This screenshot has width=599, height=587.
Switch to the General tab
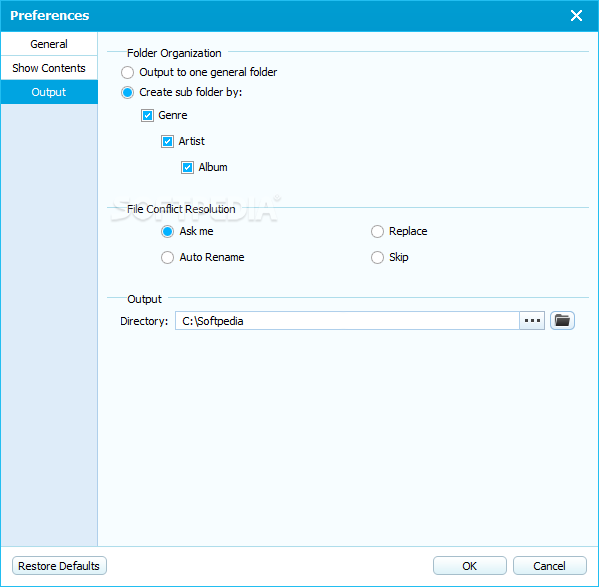[49, 44]
